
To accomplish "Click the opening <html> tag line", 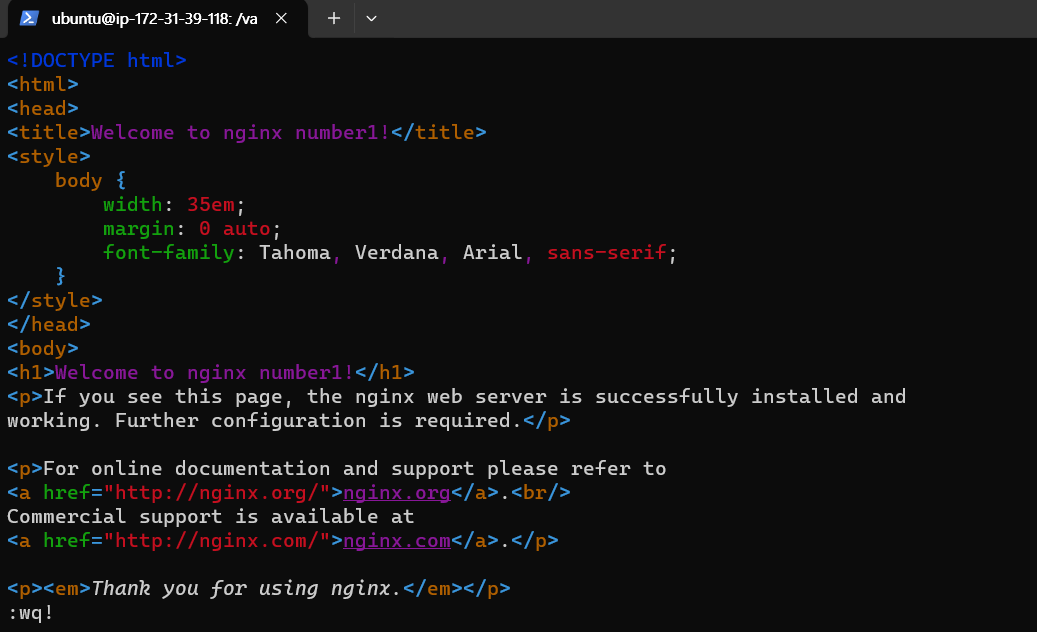I will (x=43, y=84).
